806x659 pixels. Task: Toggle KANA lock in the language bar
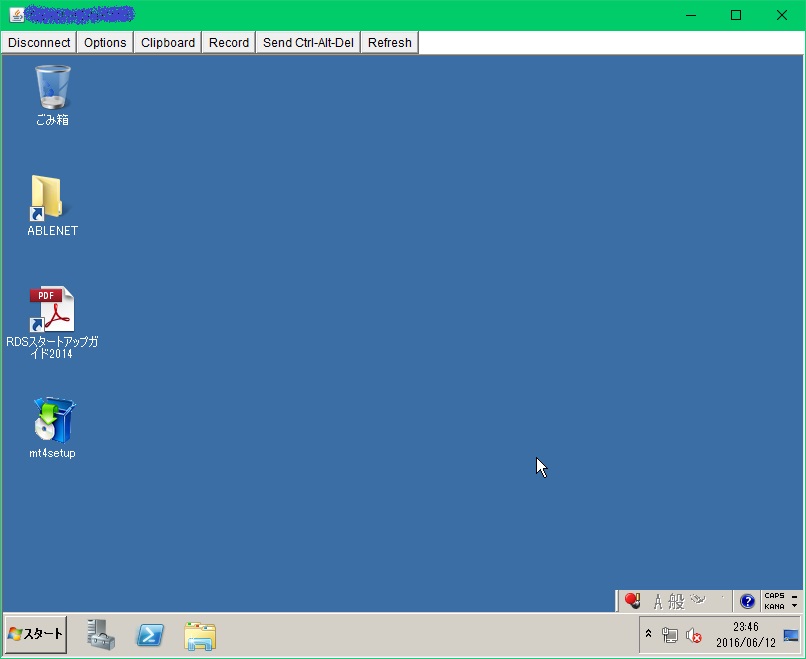[774, 606]
